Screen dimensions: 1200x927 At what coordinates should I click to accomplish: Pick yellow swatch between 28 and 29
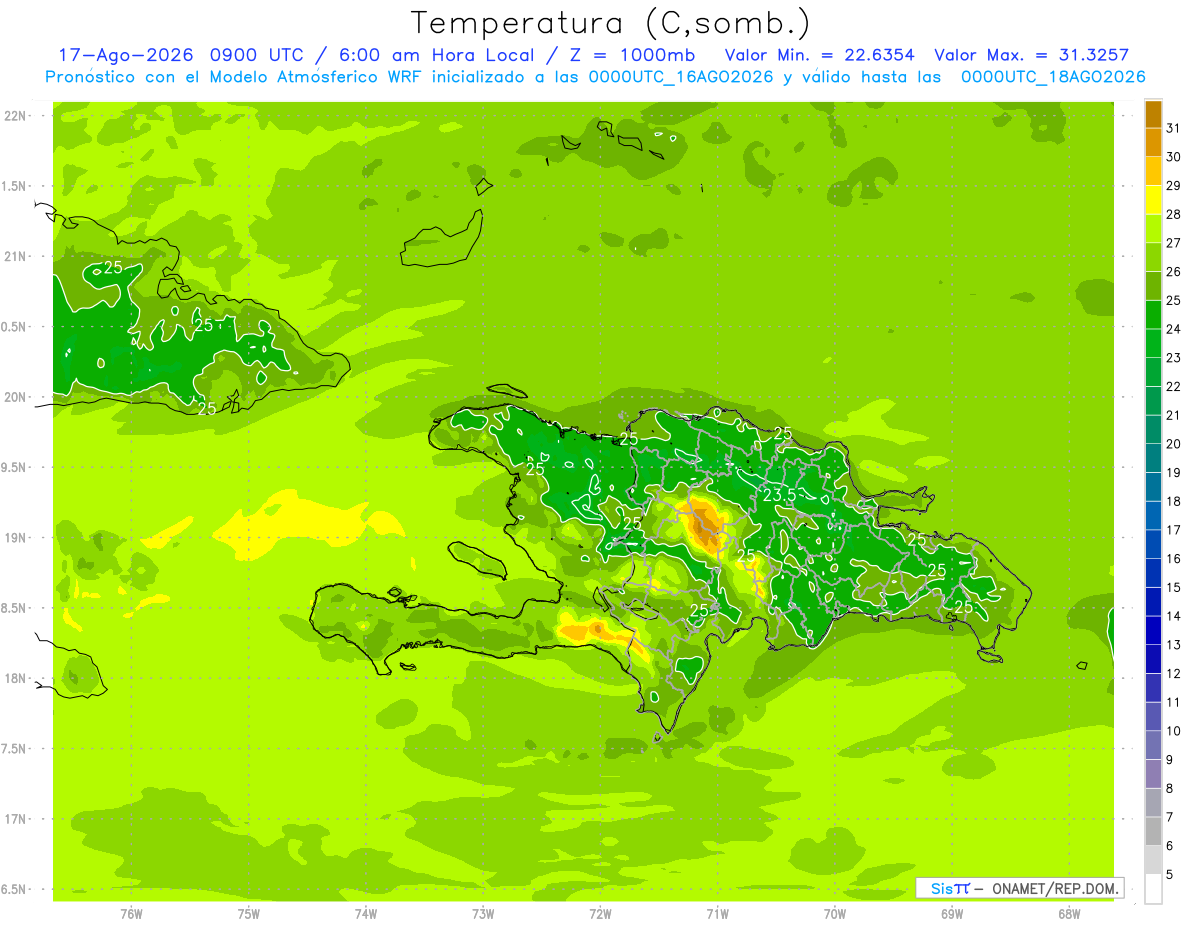click(x=1153, y=200)
